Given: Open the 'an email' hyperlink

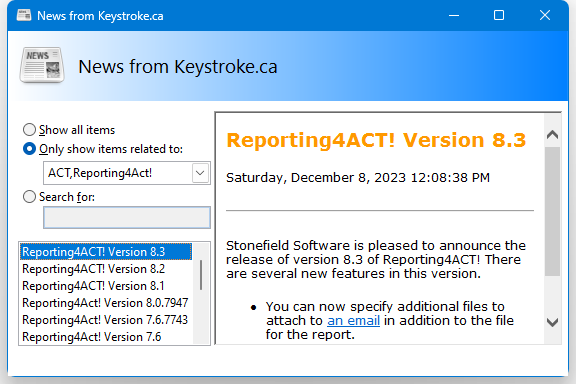Looking at the screenshot, I should pyautogui.click(x=353, y=320).
